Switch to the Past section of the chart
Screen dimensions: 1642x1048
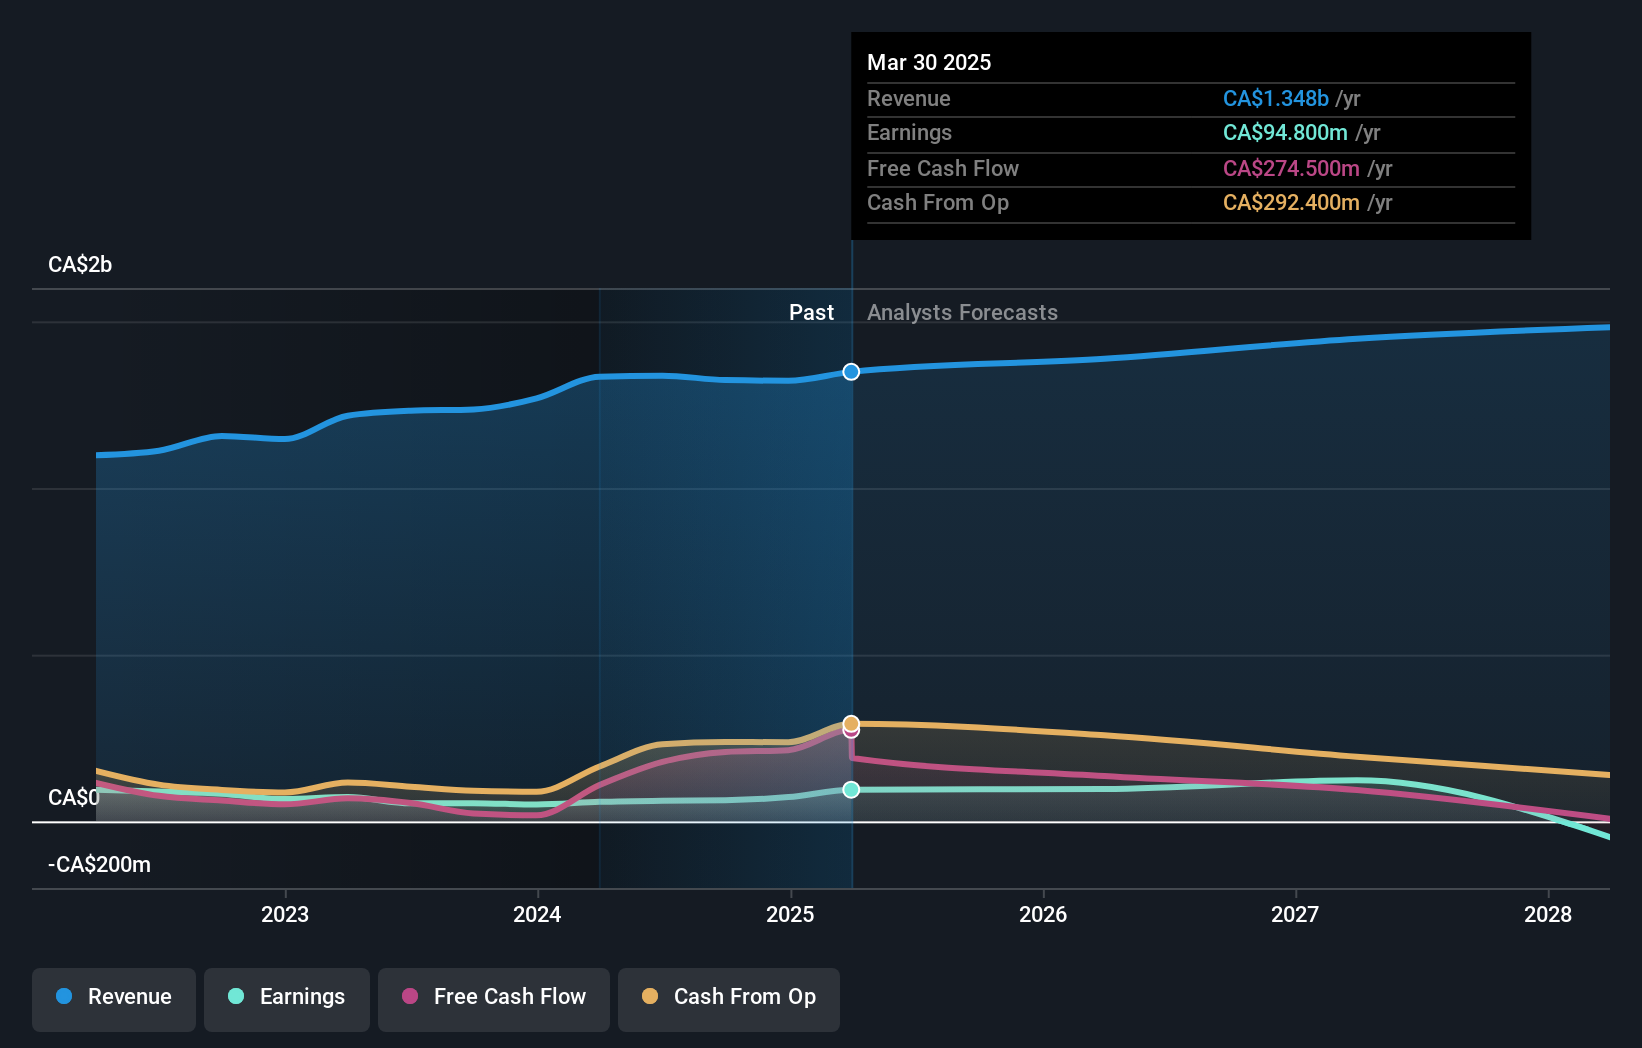[811, 312]
